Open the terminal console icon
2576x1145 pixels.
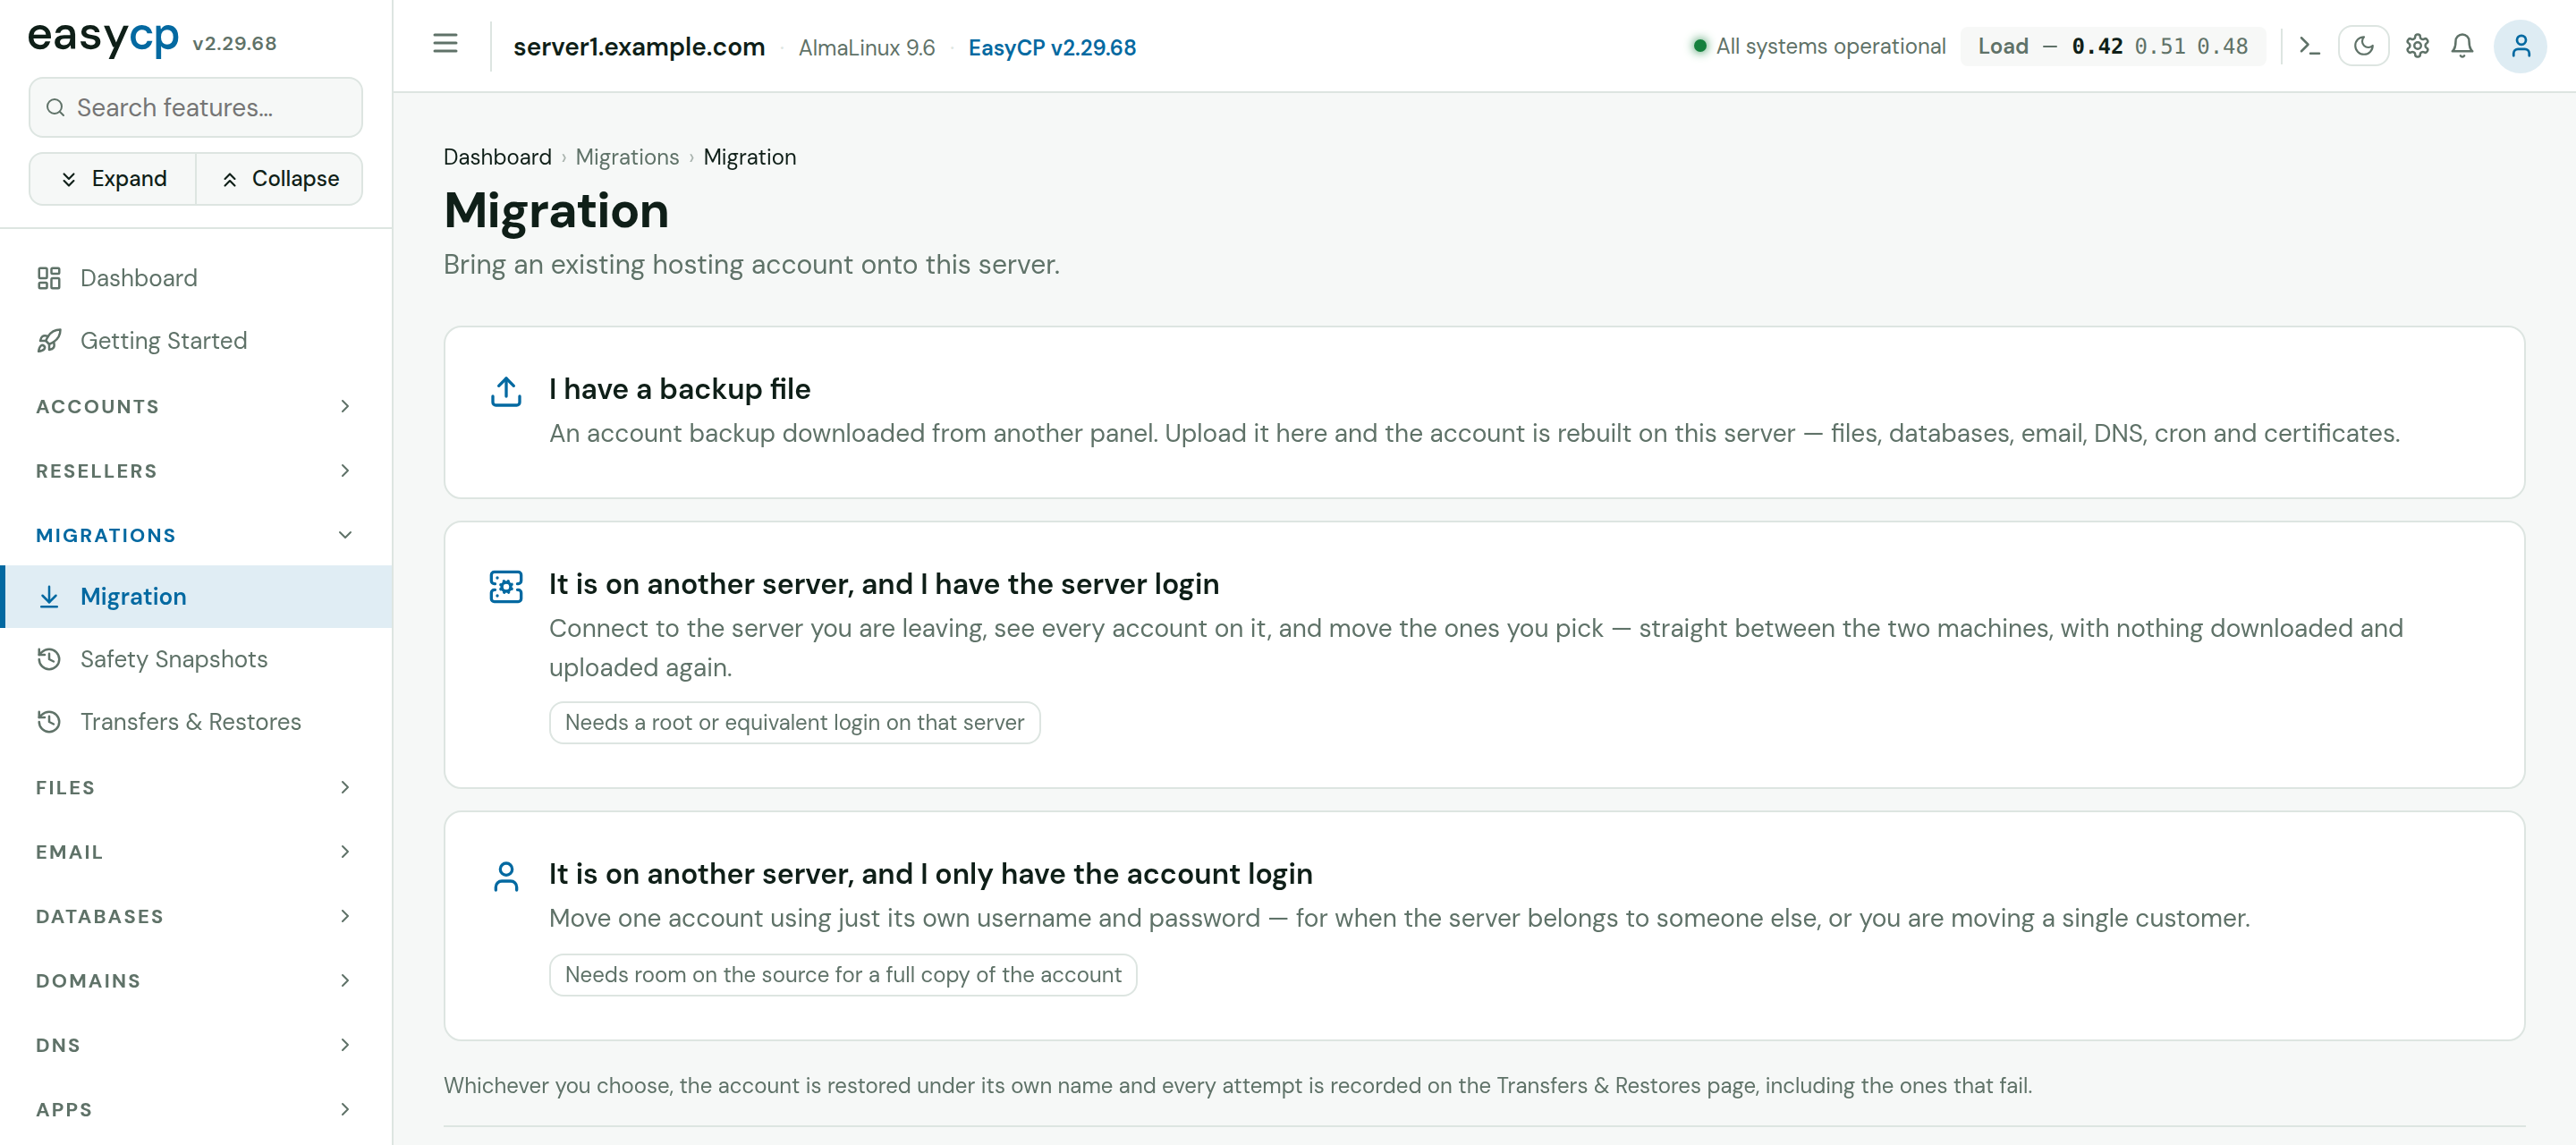2309,46
